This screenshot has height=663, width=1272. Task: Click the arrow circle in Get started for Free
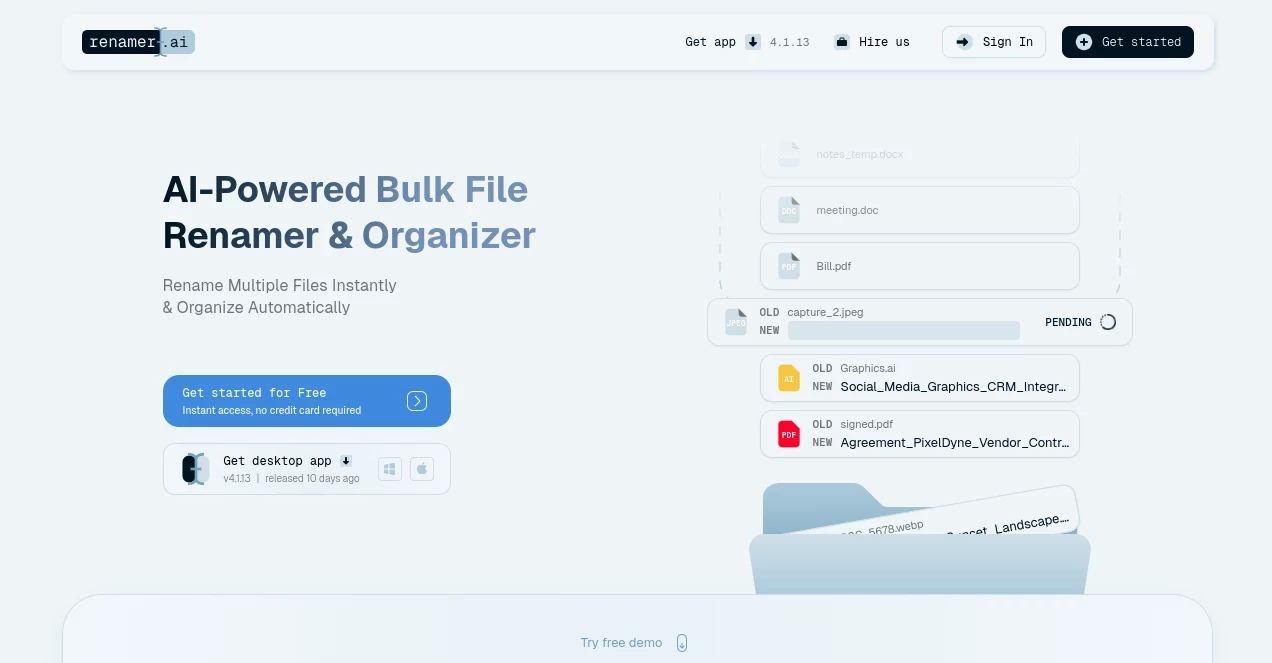[x=417, y=401]
